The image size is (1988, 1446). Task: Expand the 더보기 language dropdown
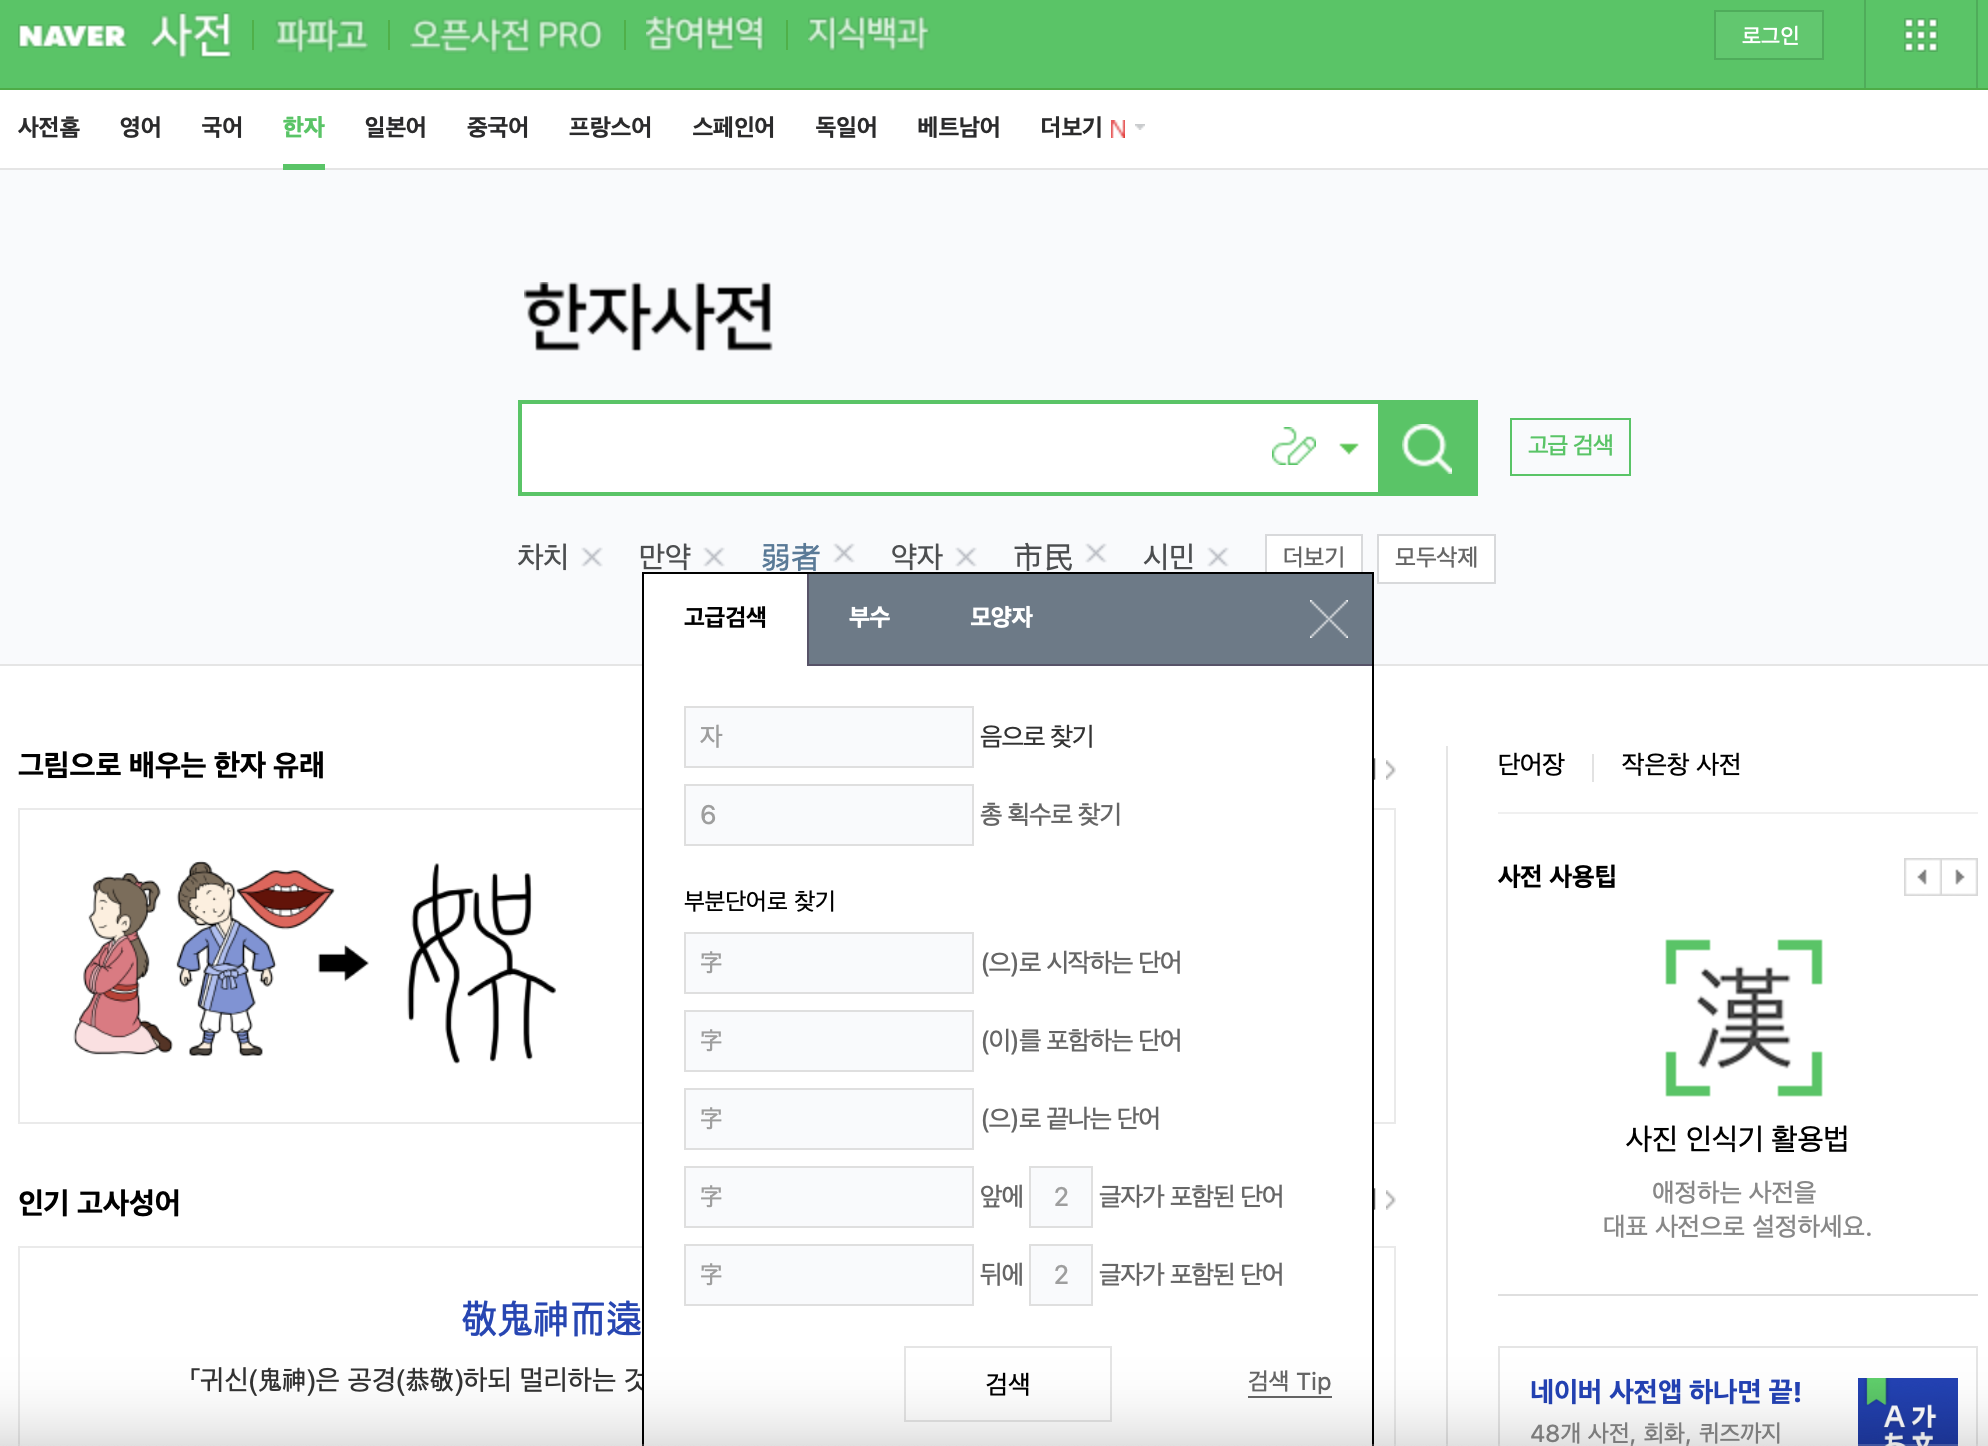point(1091,127)
